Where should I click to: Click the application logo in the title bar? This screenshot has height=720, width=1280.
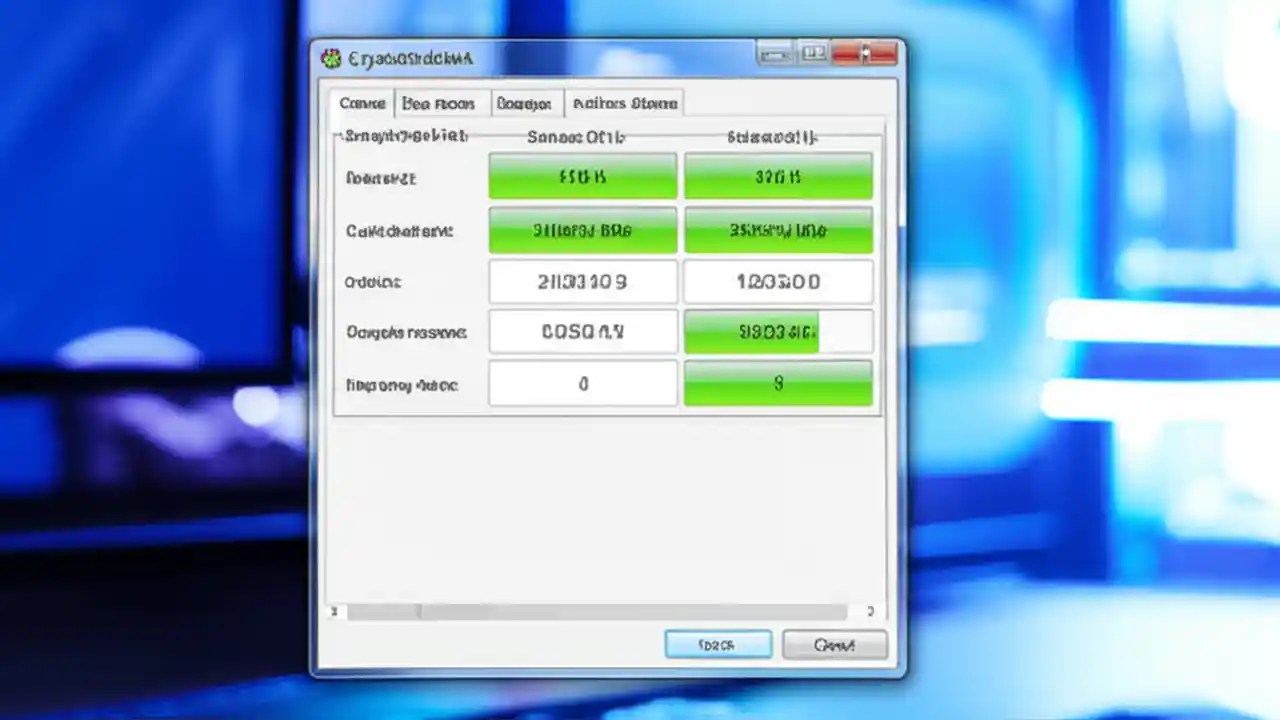331,58
